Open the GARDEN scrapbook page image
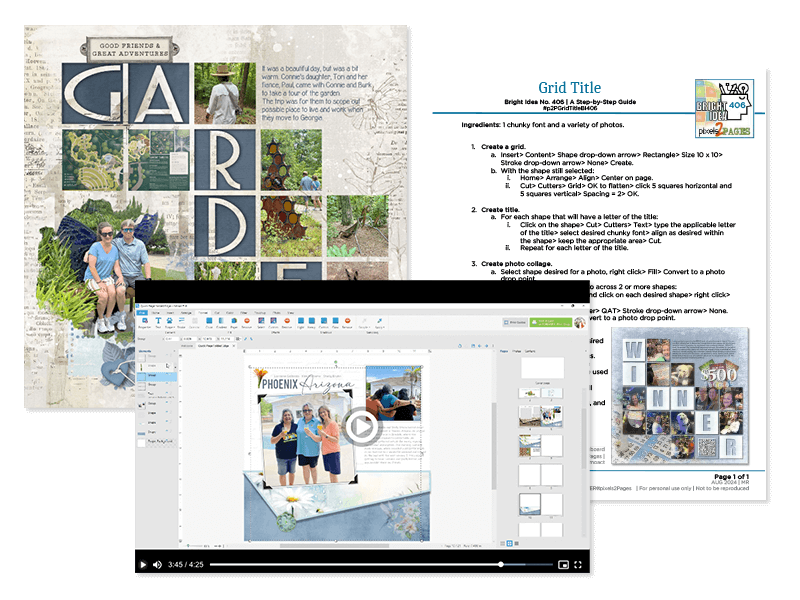Viewport: 800px width, 600px height. (216, 216)
